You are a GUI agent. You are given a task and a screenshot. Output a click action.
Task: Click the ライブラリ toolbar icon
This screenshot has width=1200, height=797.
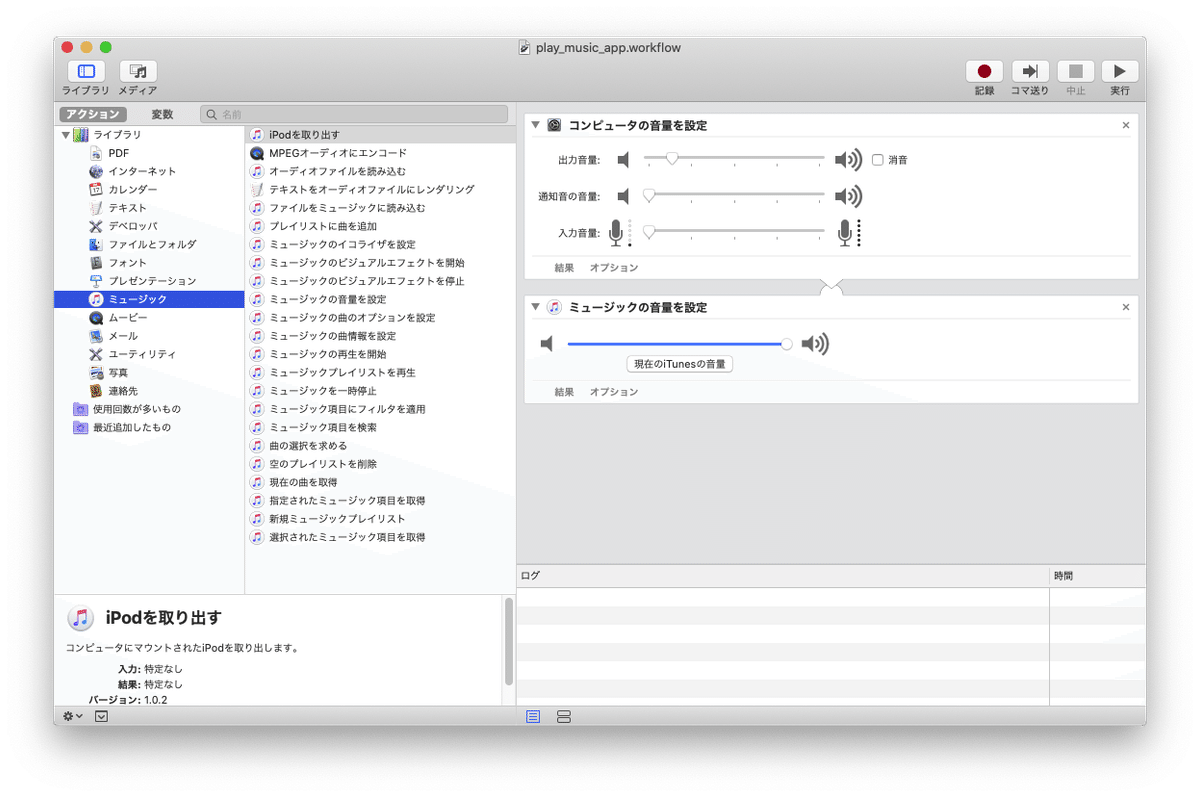pos(86,71)
